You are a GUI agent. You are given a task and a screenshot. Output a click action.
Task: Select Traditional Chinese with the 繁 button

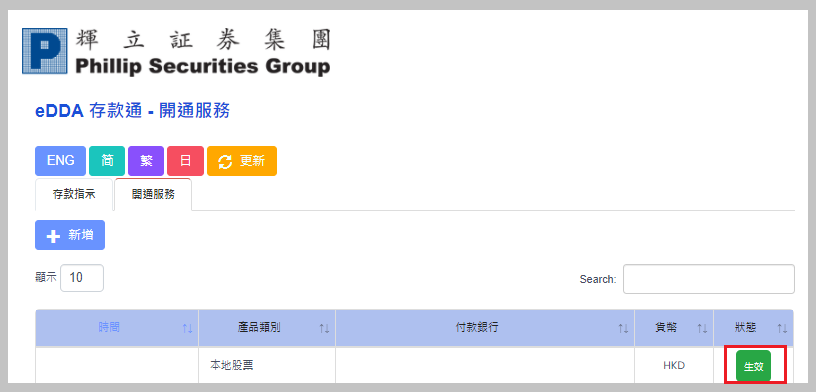click(146, 161)
